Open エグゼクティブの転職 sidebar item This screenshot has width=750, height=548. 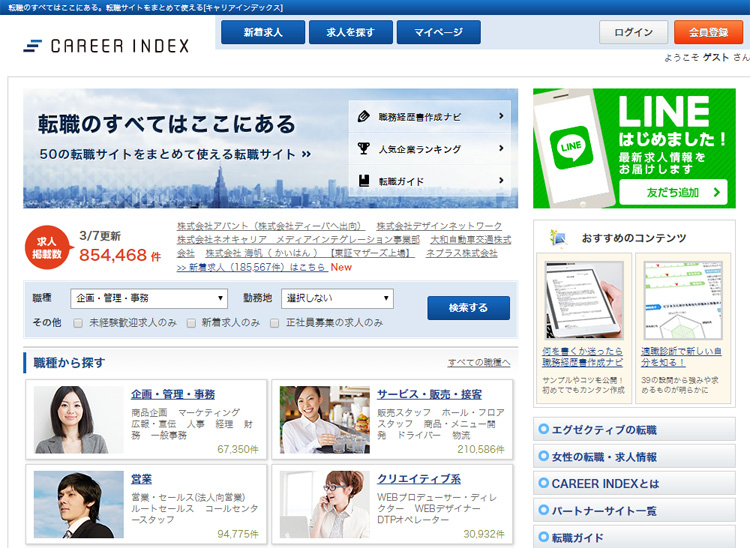click(x=634, y=429)
